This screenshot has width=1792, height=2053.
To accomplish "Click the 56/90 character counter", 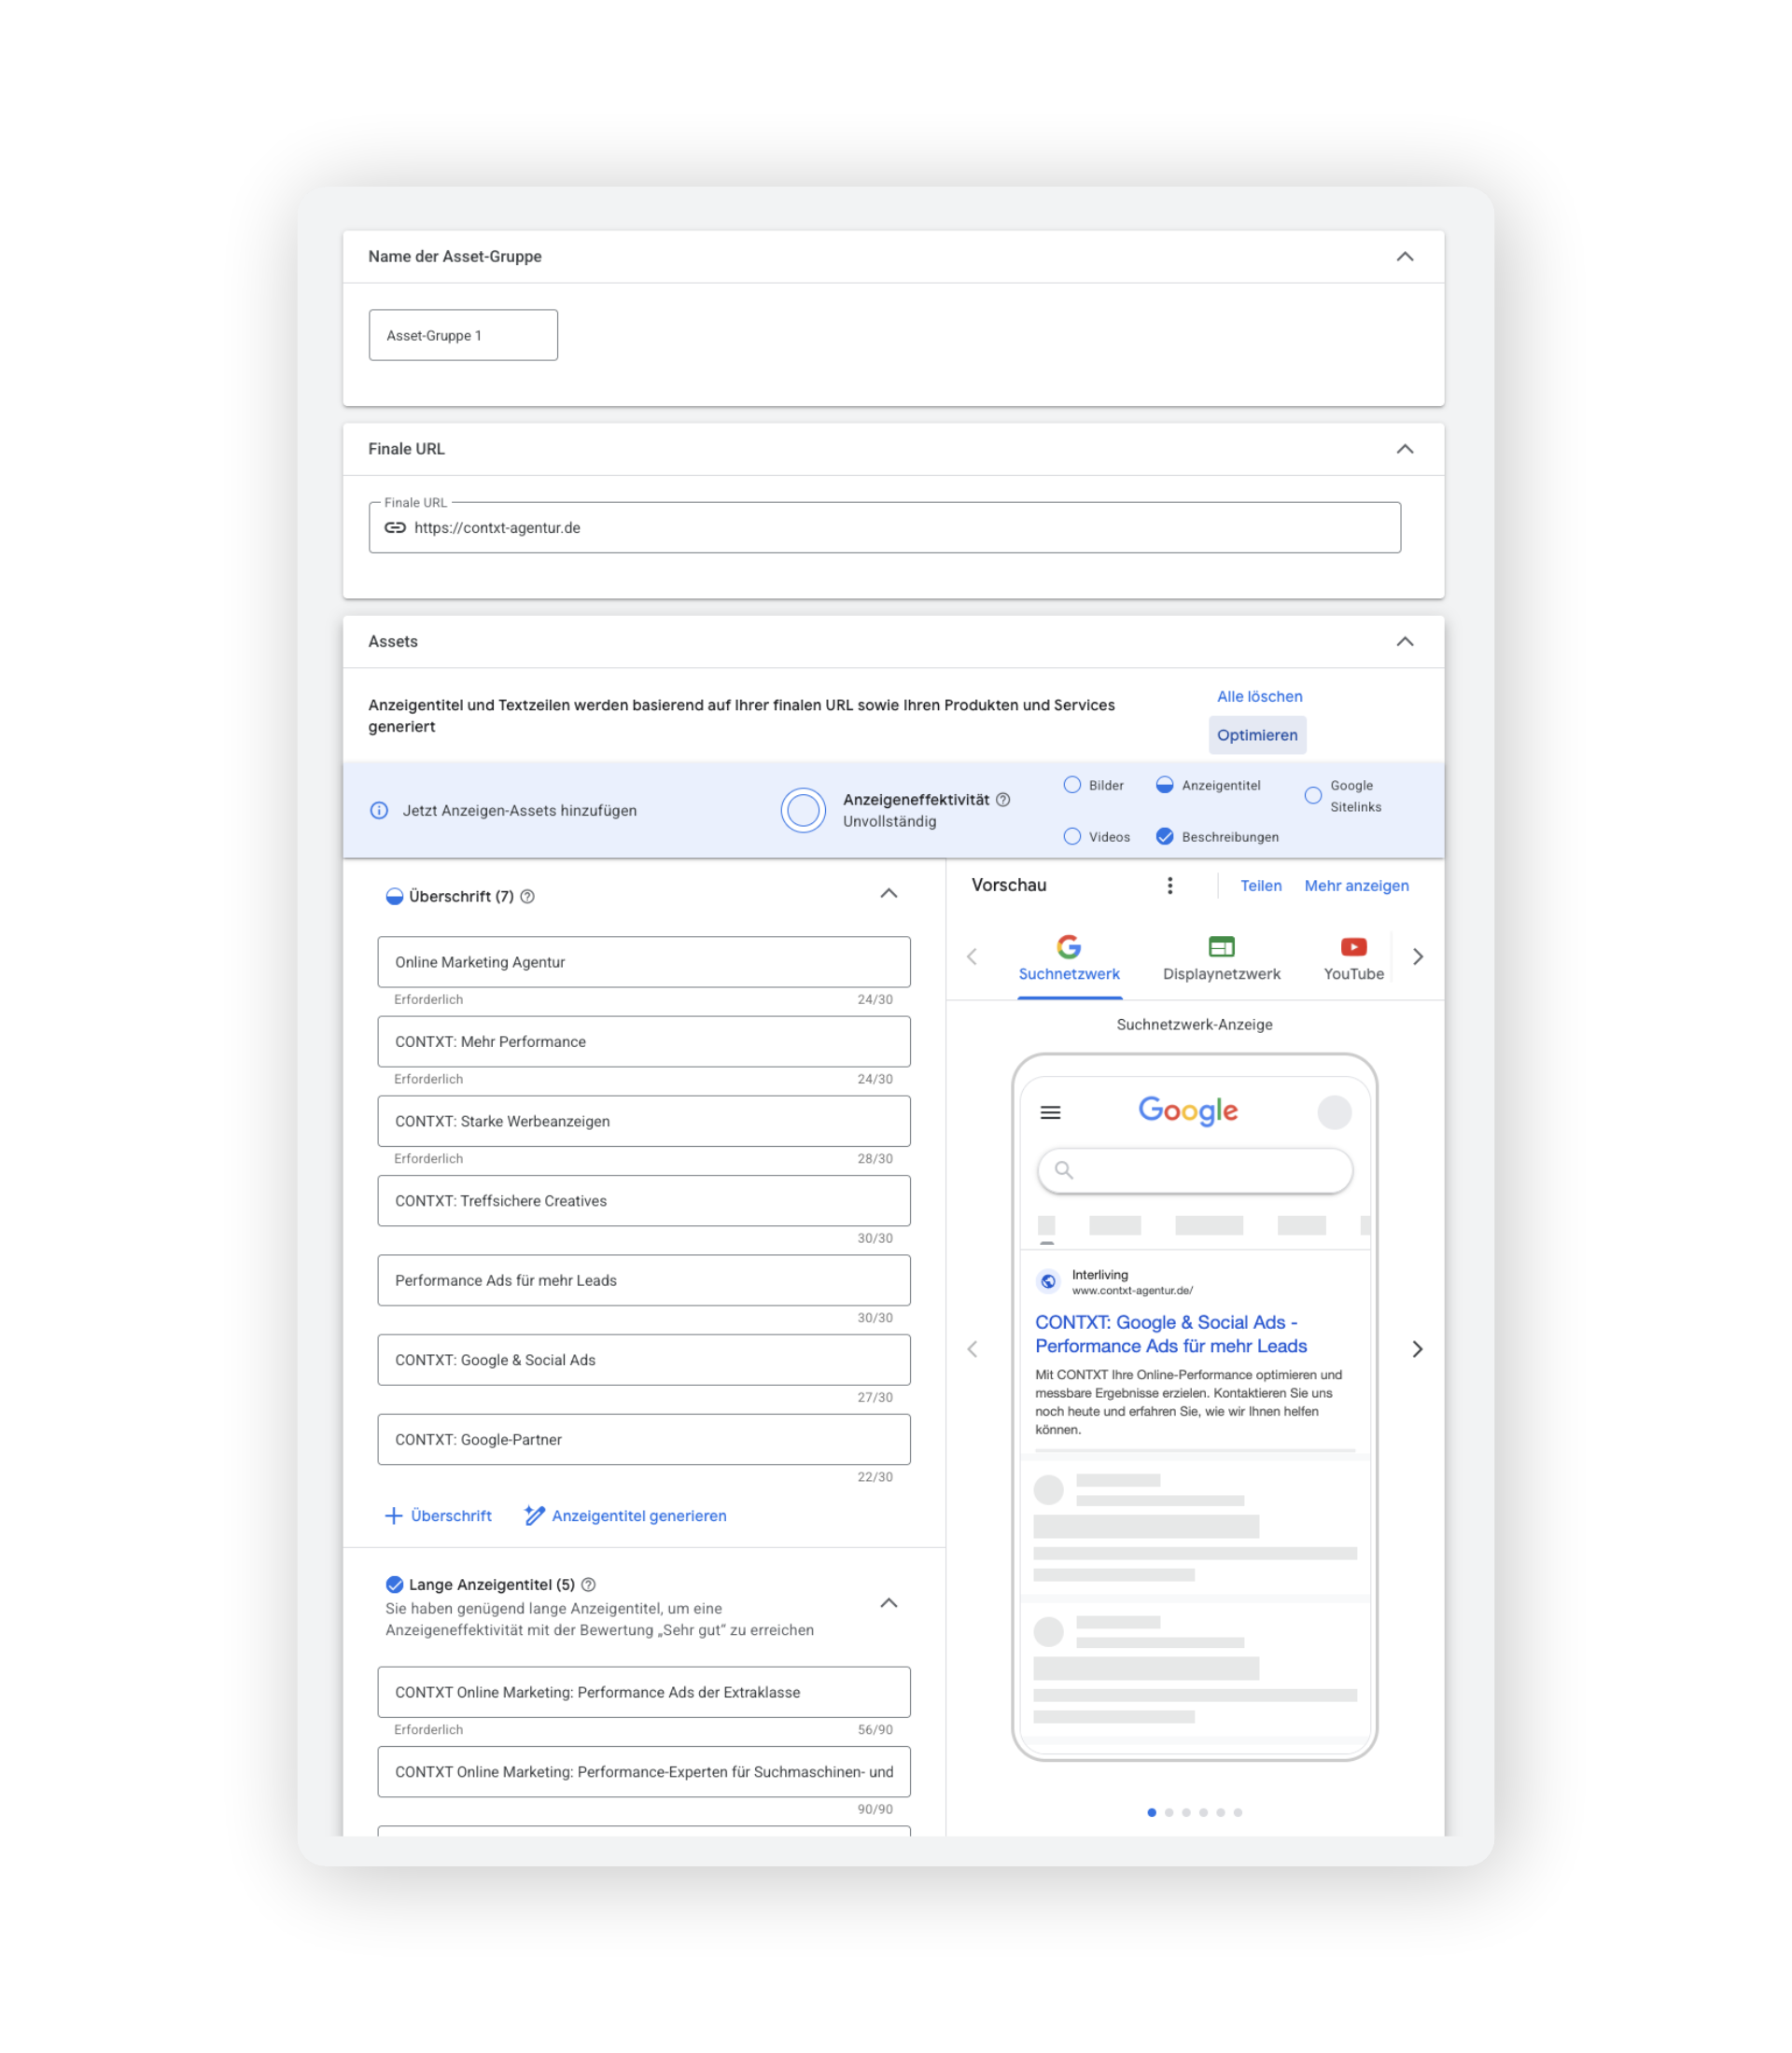I will pyautogui.click(x=875, y=1730).
